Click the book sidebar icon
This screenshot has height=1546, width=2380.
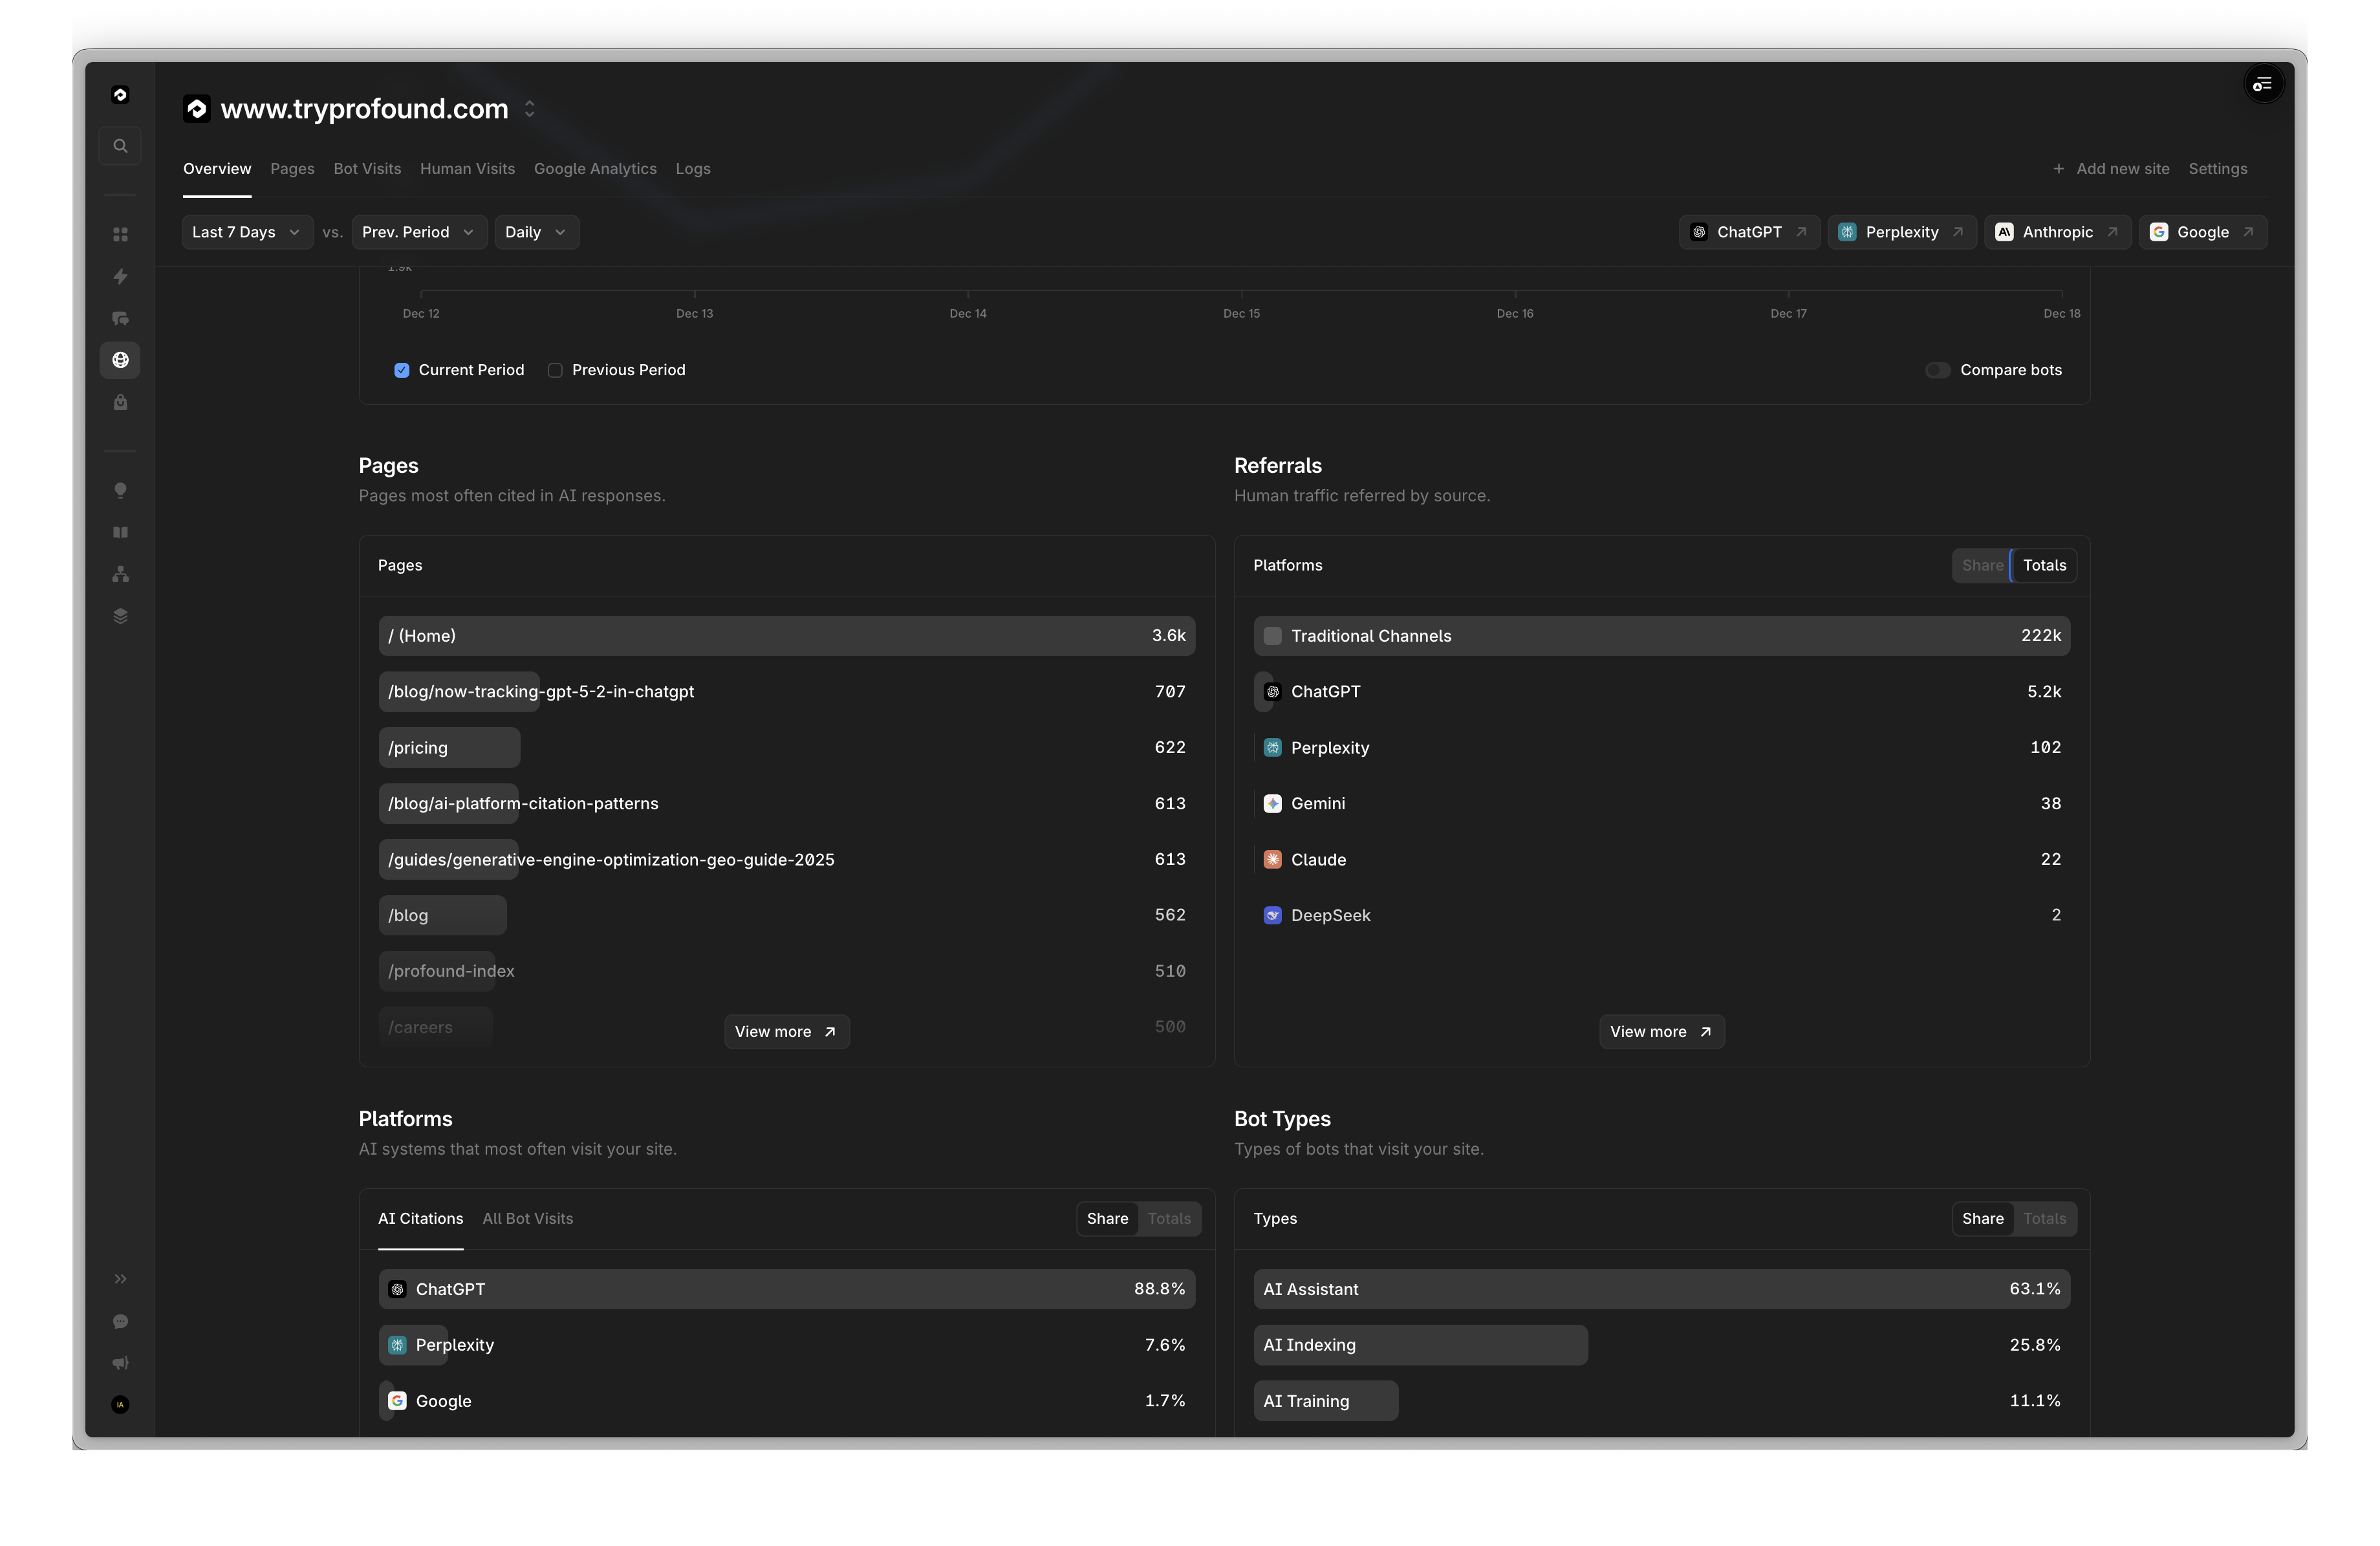pyautogui.click(x=120, y=532)
